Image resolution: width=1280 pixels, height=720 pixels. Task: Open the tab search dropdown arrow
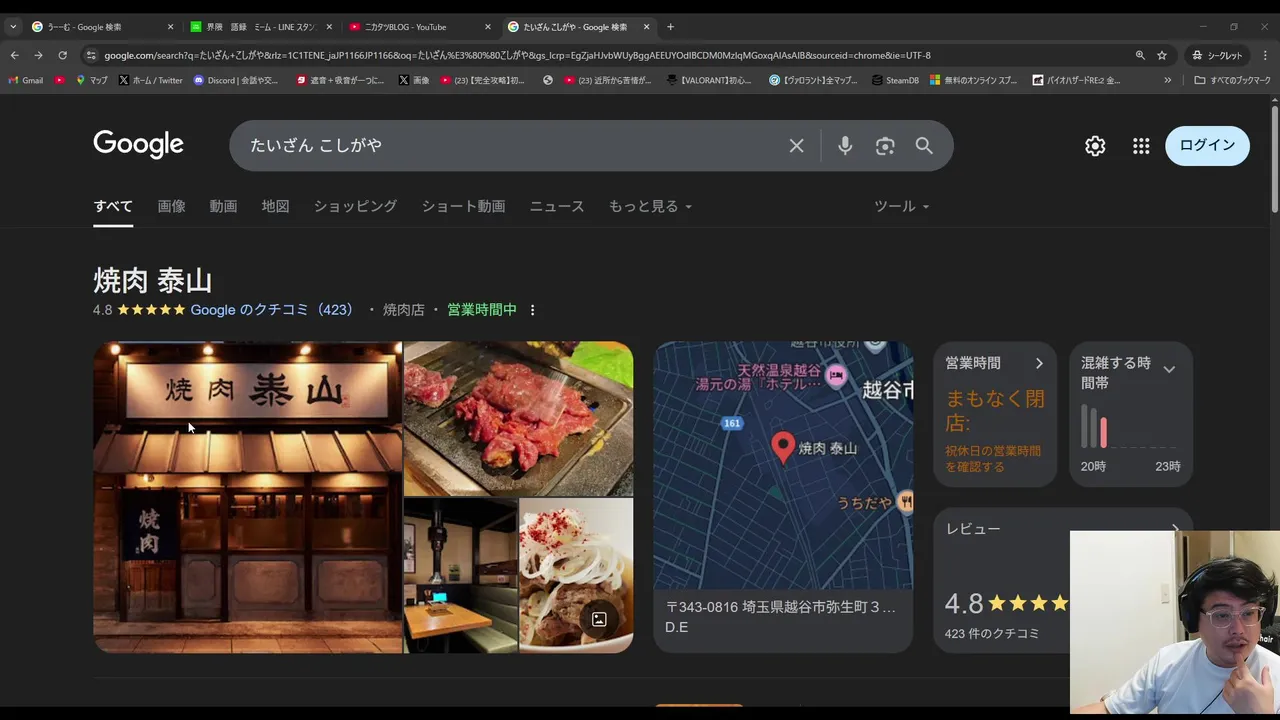pyautogui.click(x=13, y=27)
